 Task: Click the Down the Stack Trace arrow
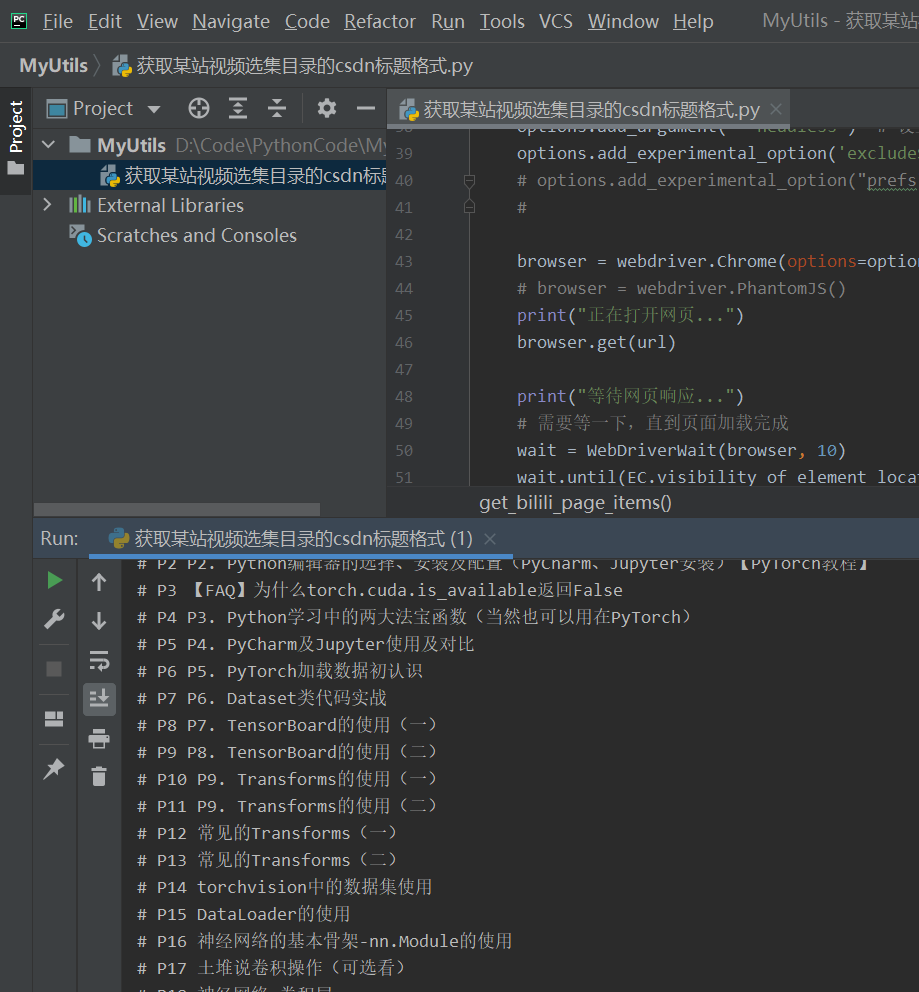pos(99,621)
